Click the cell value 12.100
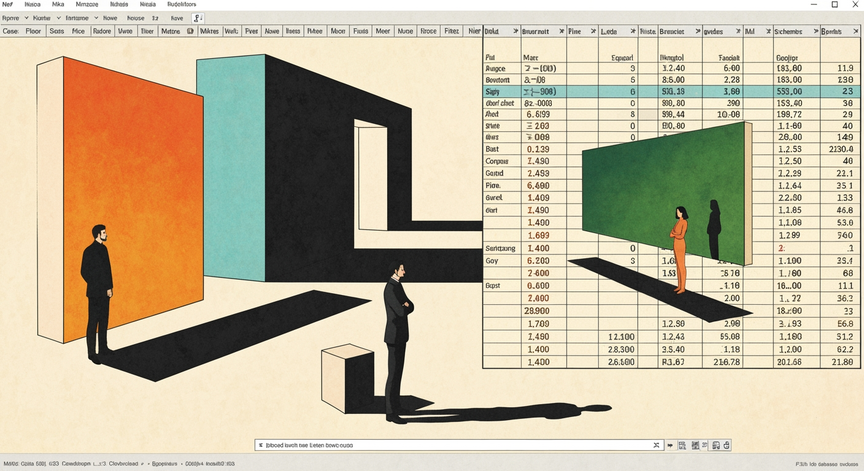This screenshot has height=471, width=864. 621,337
